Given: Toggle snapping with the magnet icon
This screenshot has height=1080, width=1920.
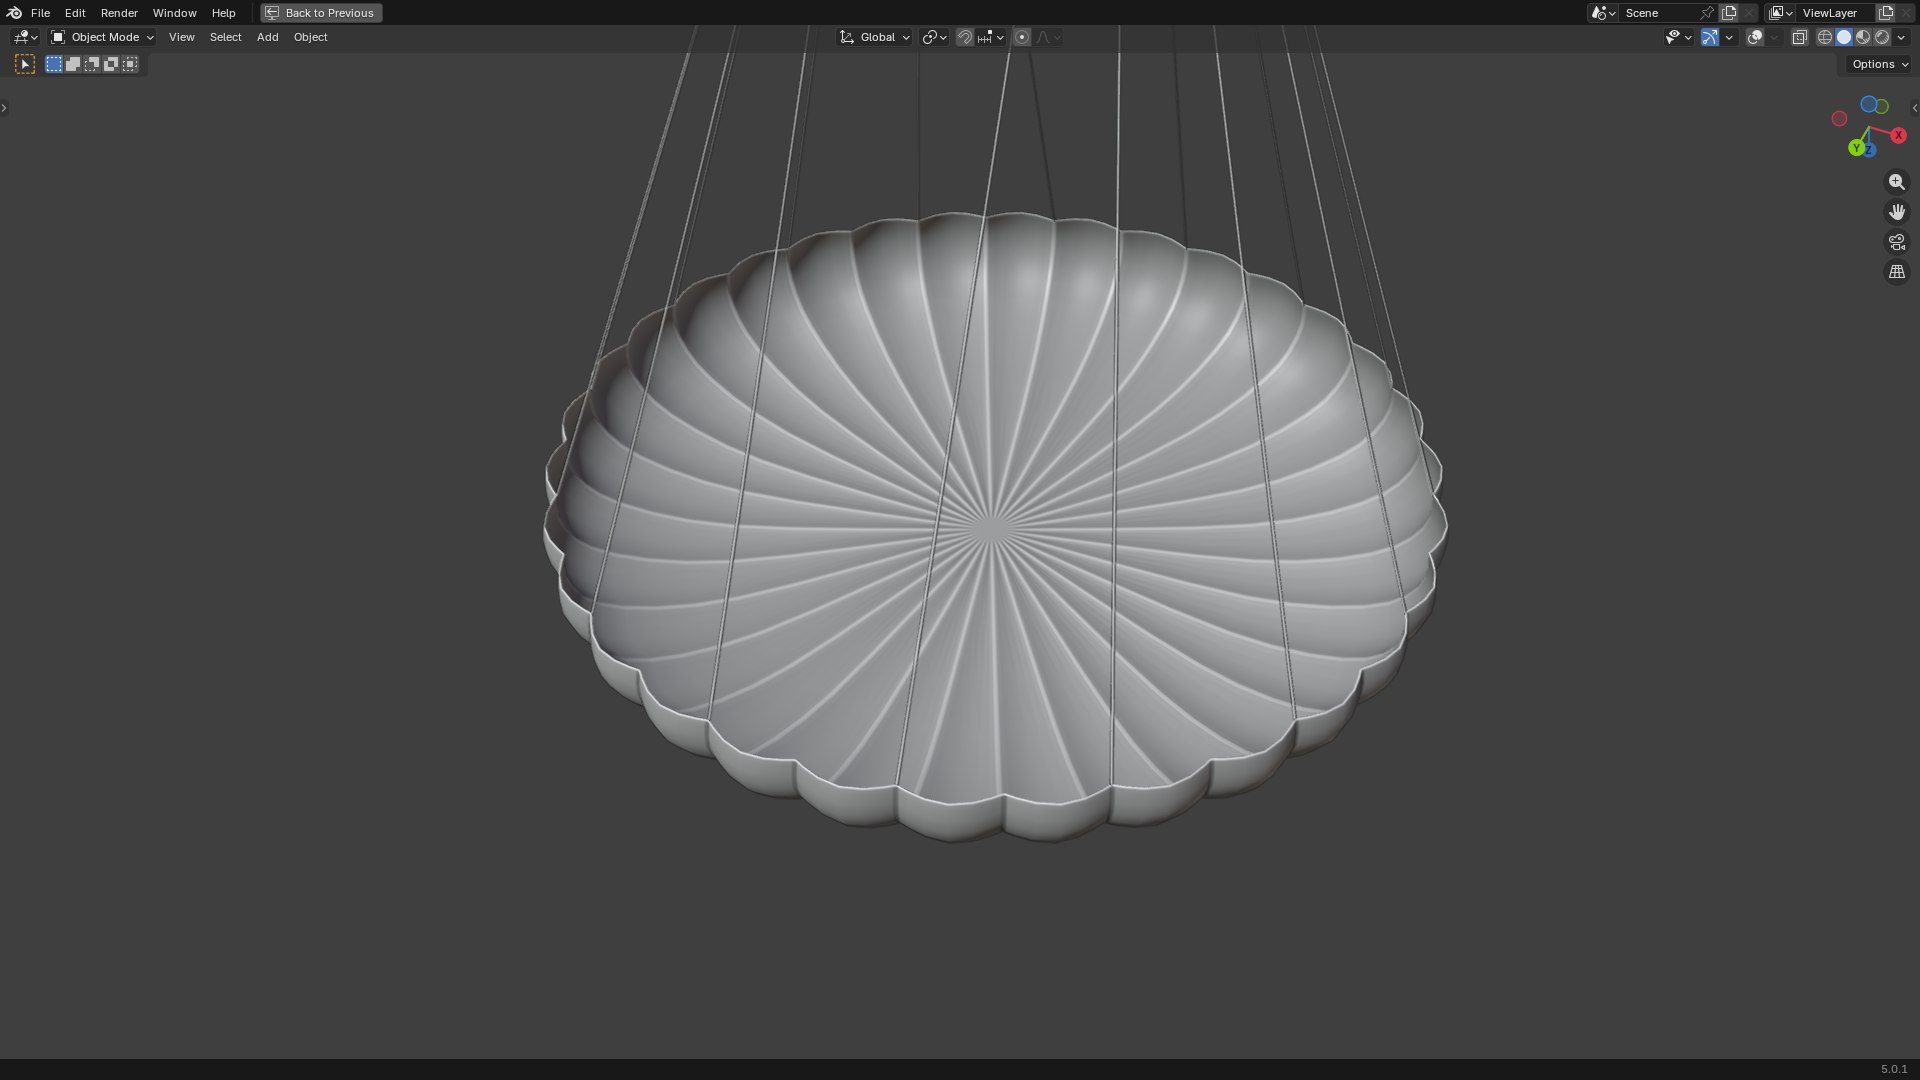Looking at the screenshot, I should [965, 37].
